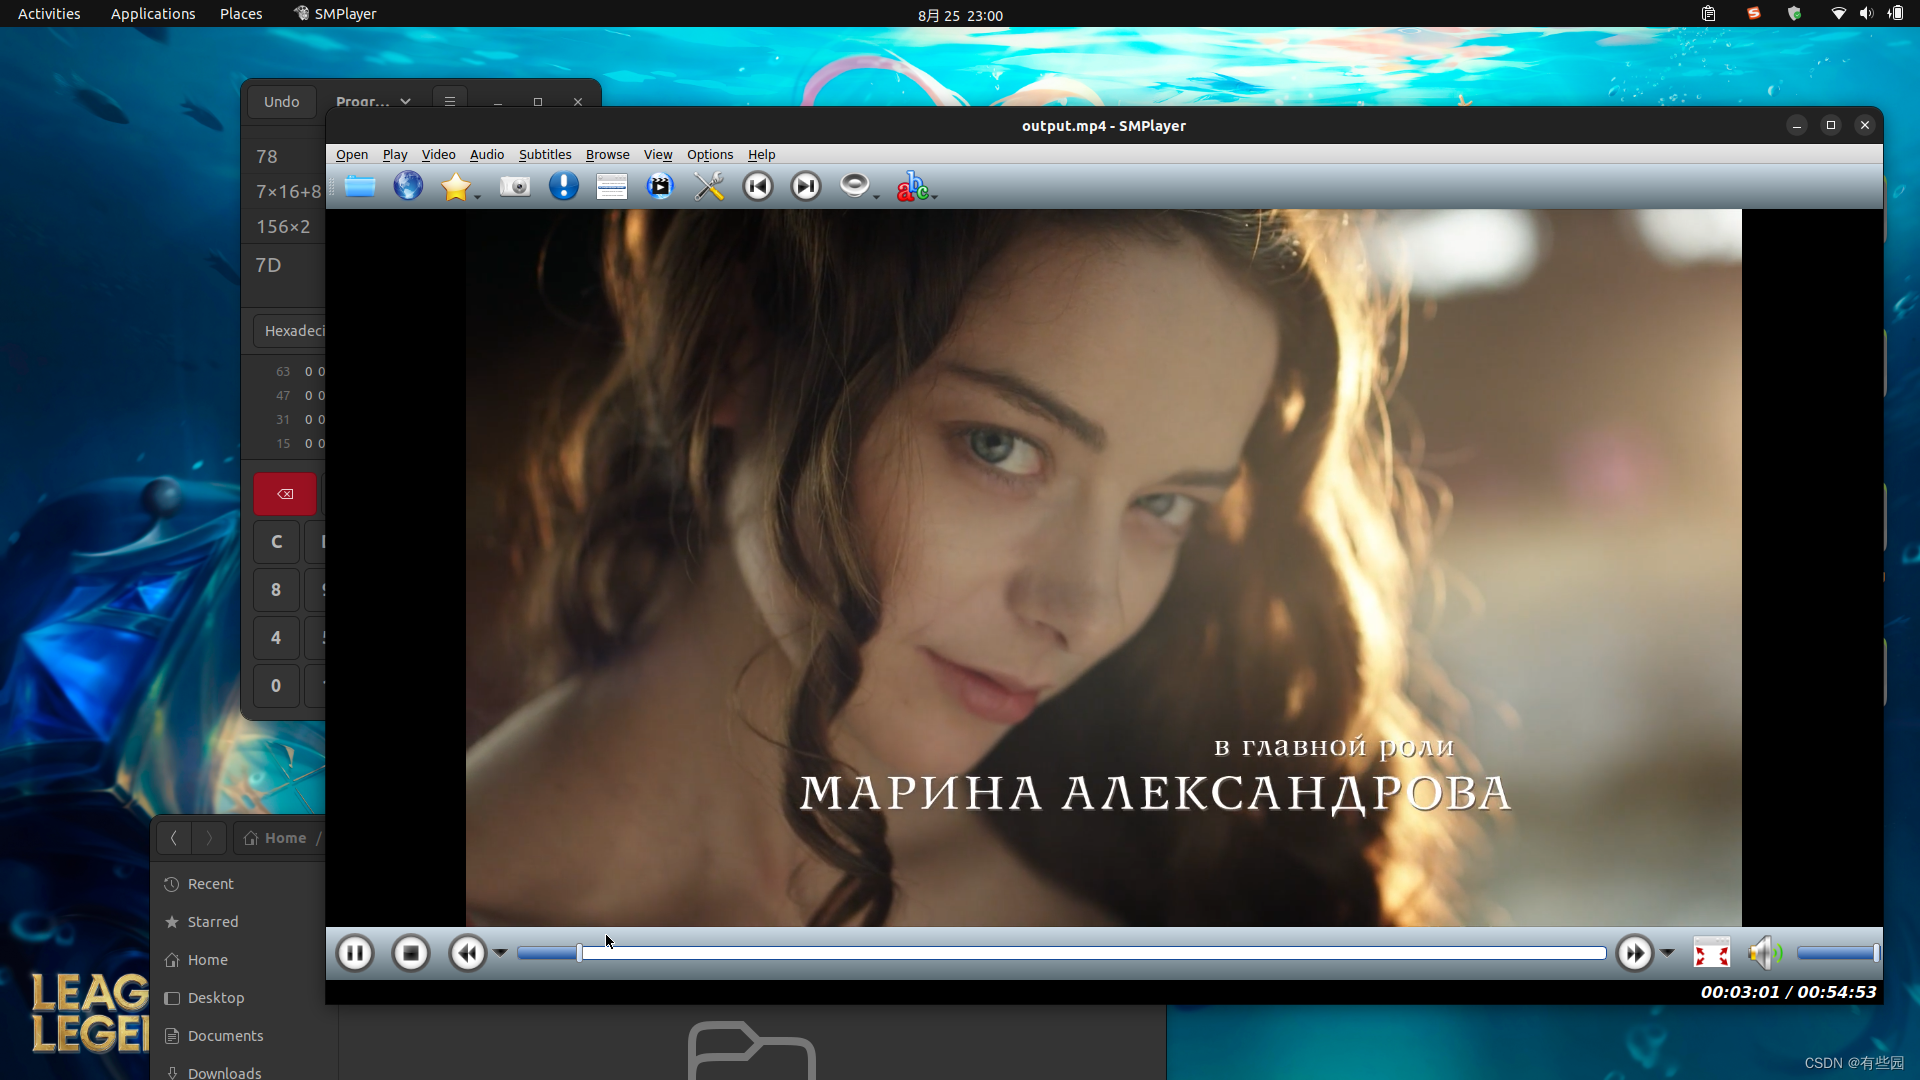Open the Options menu
This screenshot has width=1920, height=1080.
pos(710,154)
